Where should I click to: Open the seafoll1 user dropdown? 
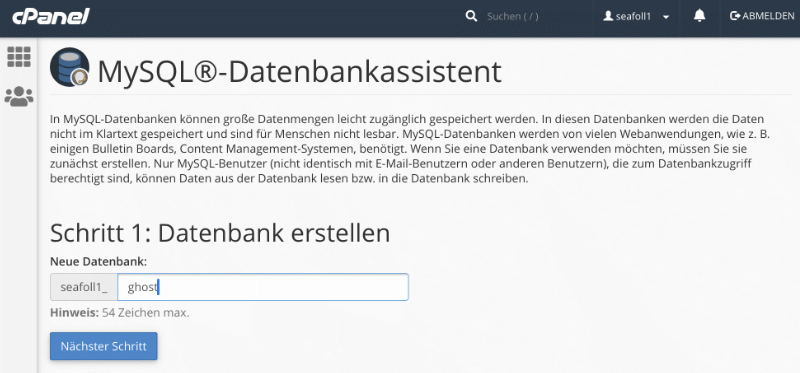(x=636, y=16)
